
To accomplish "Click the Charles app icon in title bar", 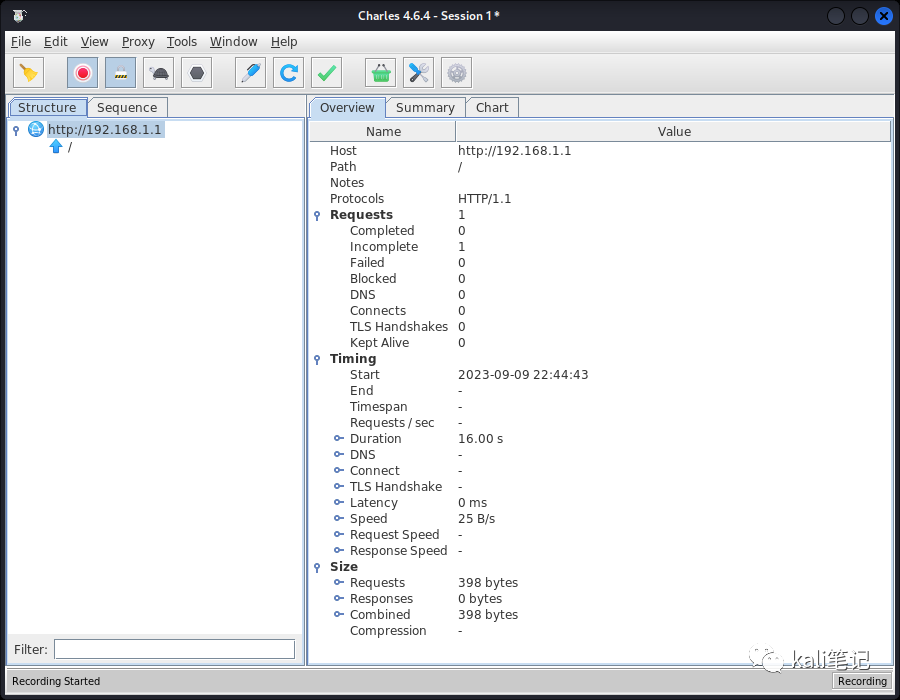I will (19, 15).
